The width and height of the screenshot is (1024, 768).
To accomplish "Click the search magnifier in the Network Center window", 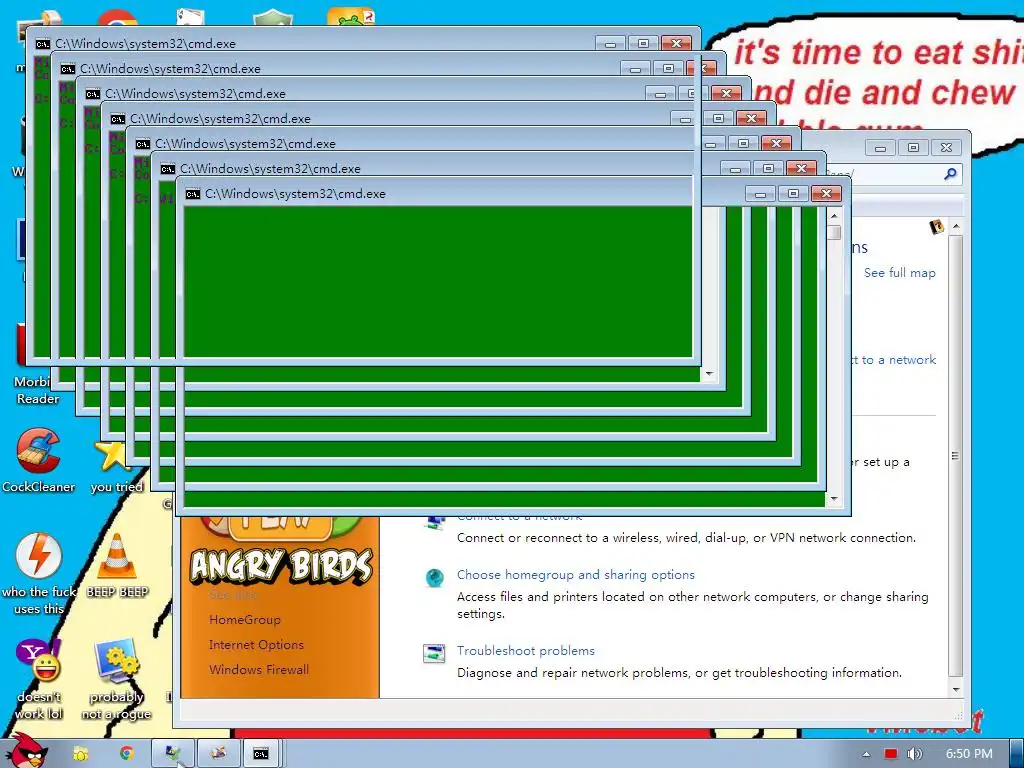I will coord(951,174).
